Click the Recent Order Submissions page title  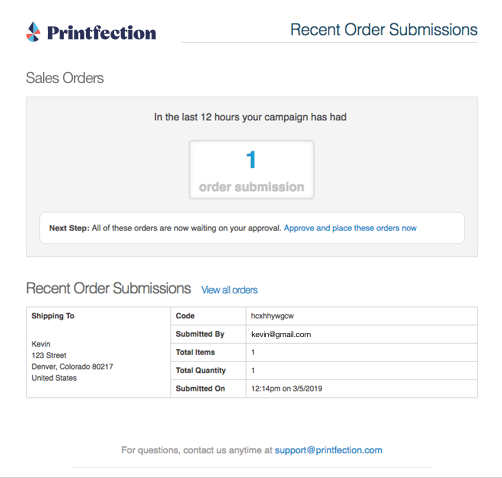click(x=384, y=30)
